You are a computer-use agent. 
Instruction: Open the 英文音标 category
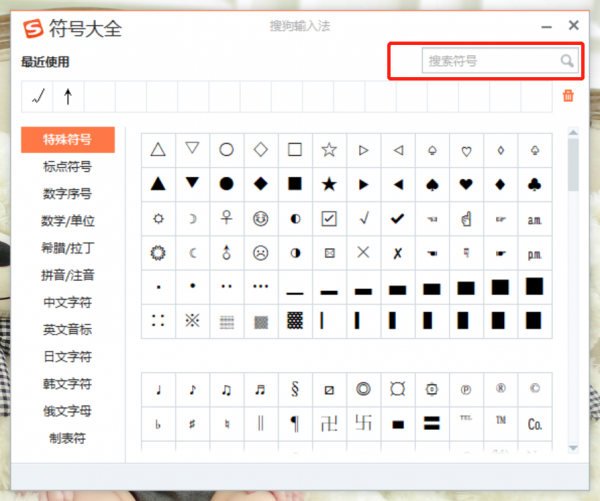(x=68, y=330)
